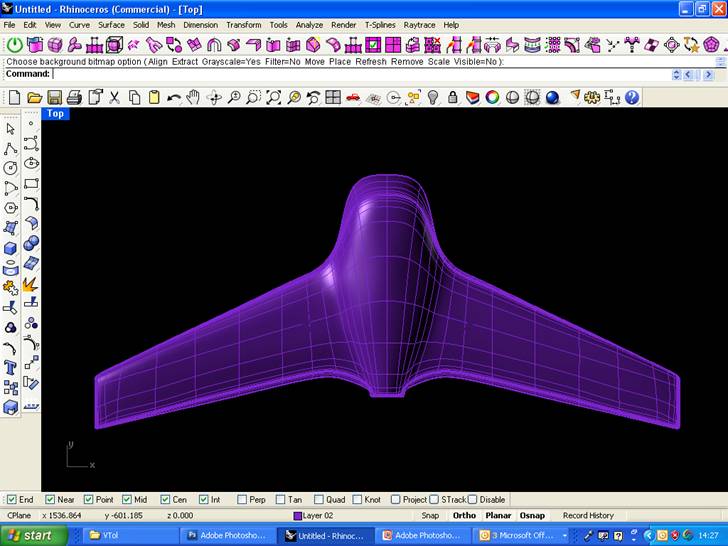Image resolution: width=728 pixels, height=546 pixels.
Task: Toggle the Point osnap checkbox
Action: [88, 500]
